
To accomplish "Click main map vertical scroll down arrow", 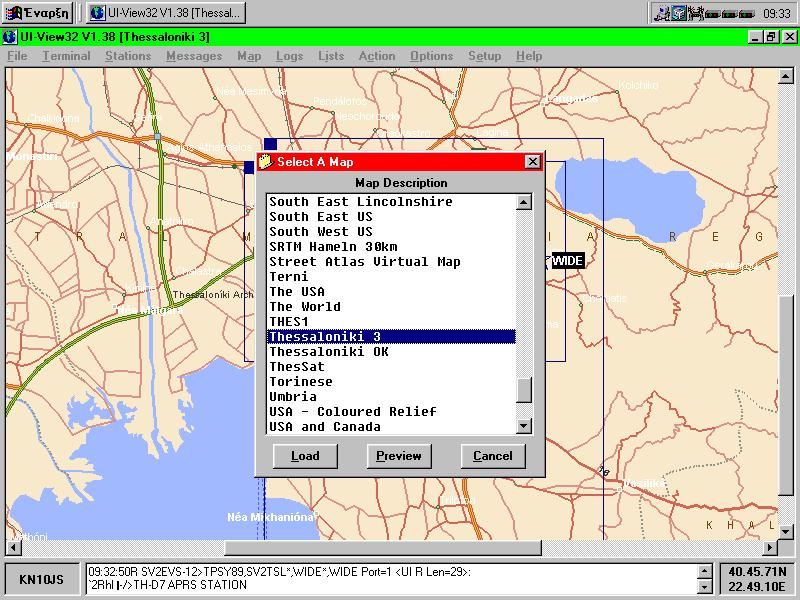I will pyautogui.click(x=785, y=532).
